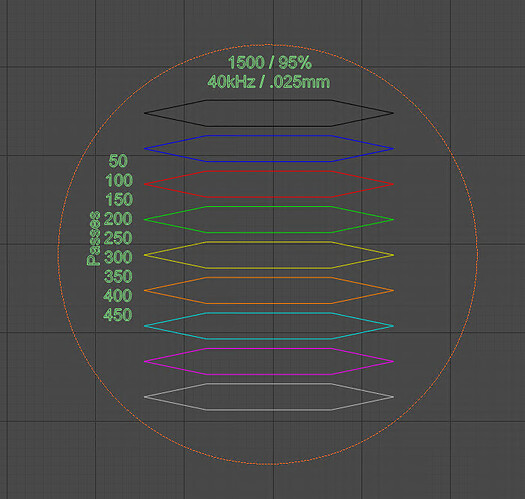Click the '40kHz / .025mm' text label
This screenshot has height=499, width=525.
click(x=269, y=82)
